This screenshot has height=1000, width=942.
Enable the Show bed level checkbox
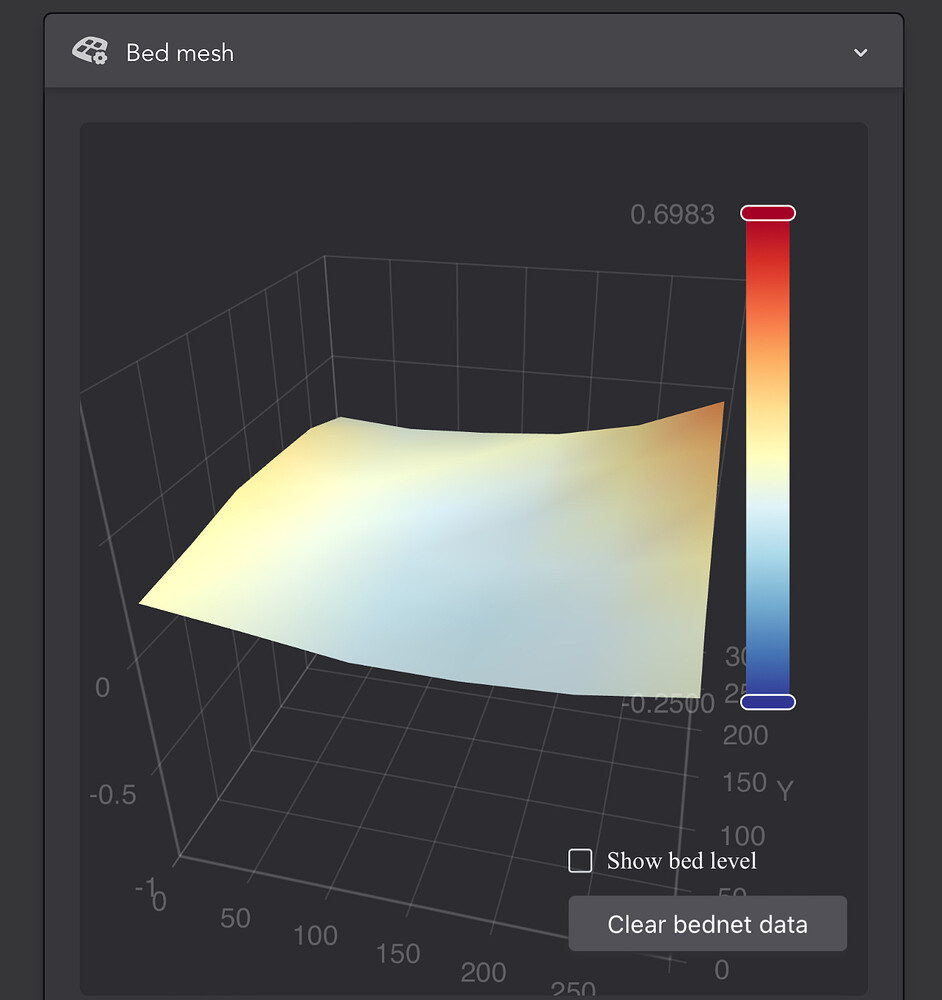click(580, 860)
